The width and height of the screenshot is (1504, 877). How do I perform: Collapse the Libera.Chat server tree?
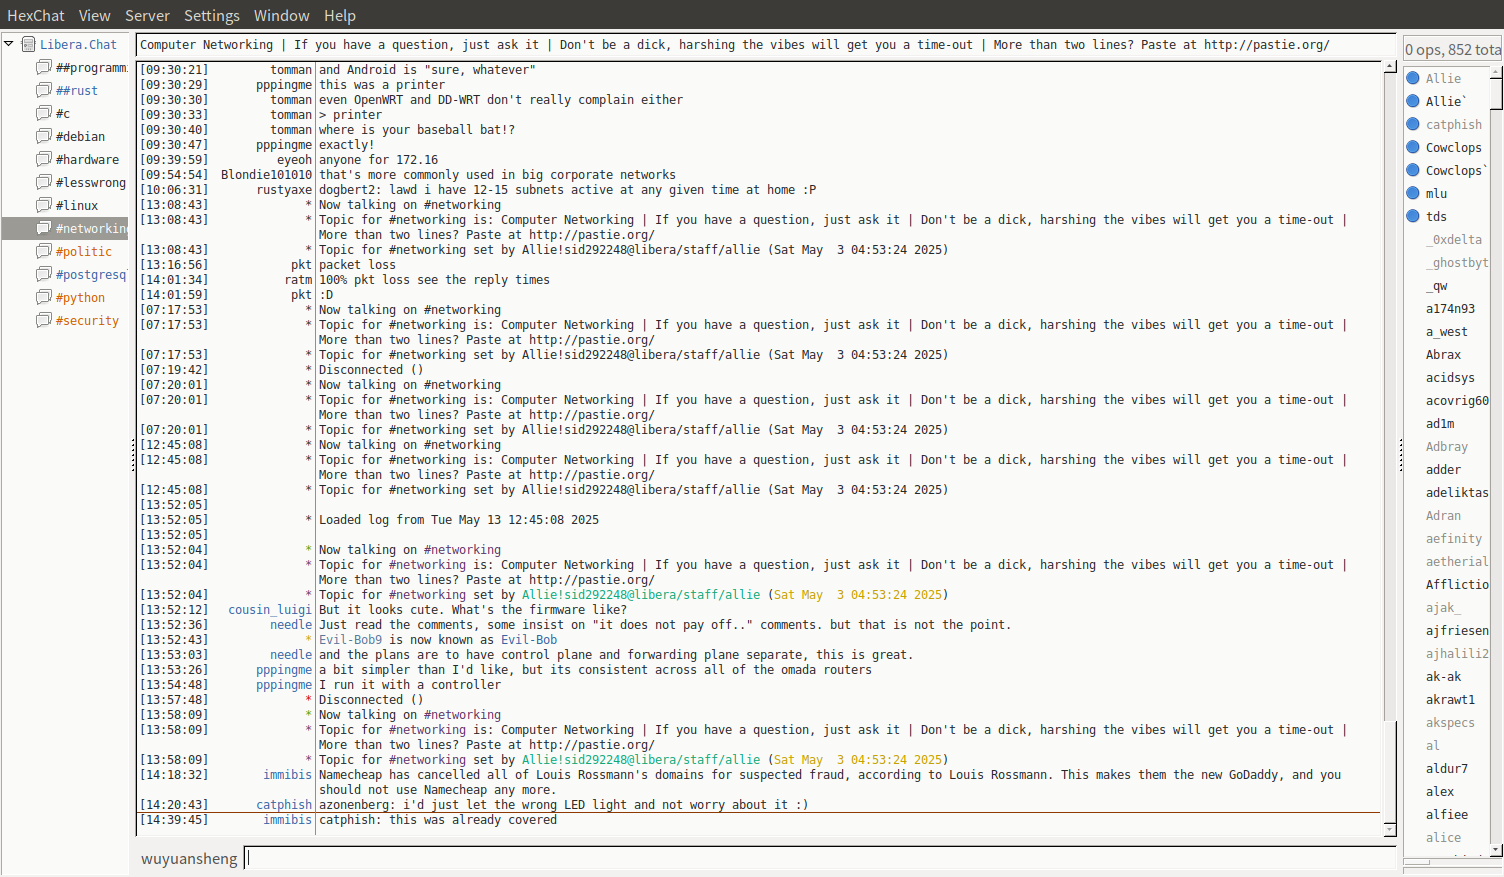click(x=9, y=44)
